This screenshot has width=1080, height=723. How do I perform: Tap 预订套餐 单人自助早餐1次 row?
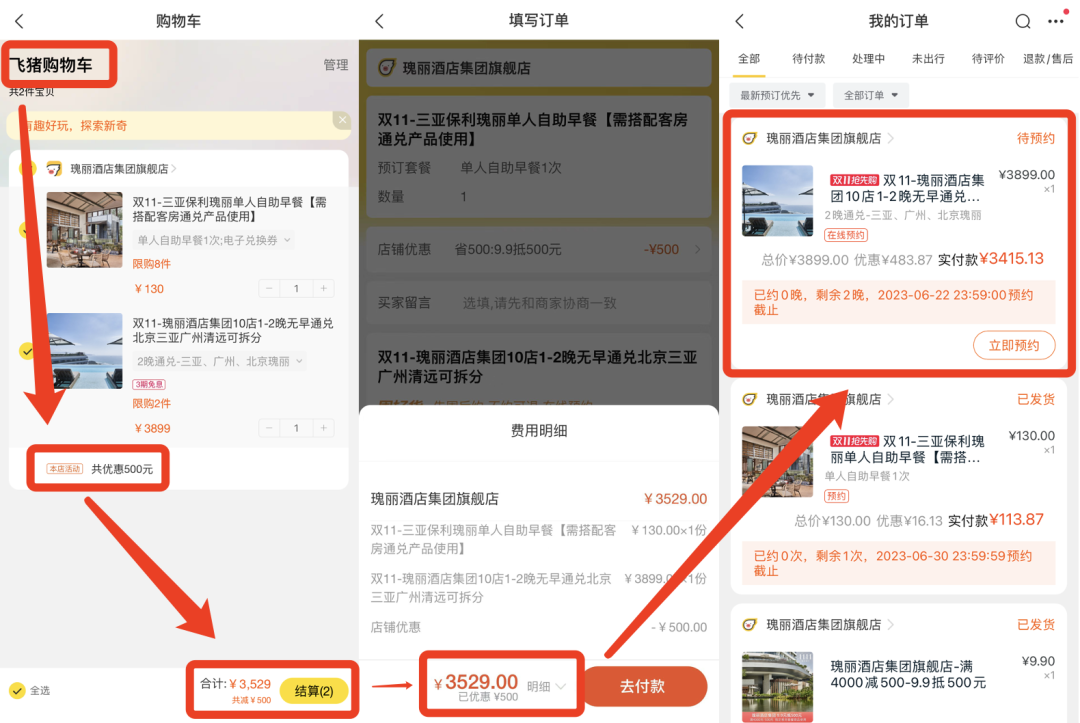(x=470, y=168)
